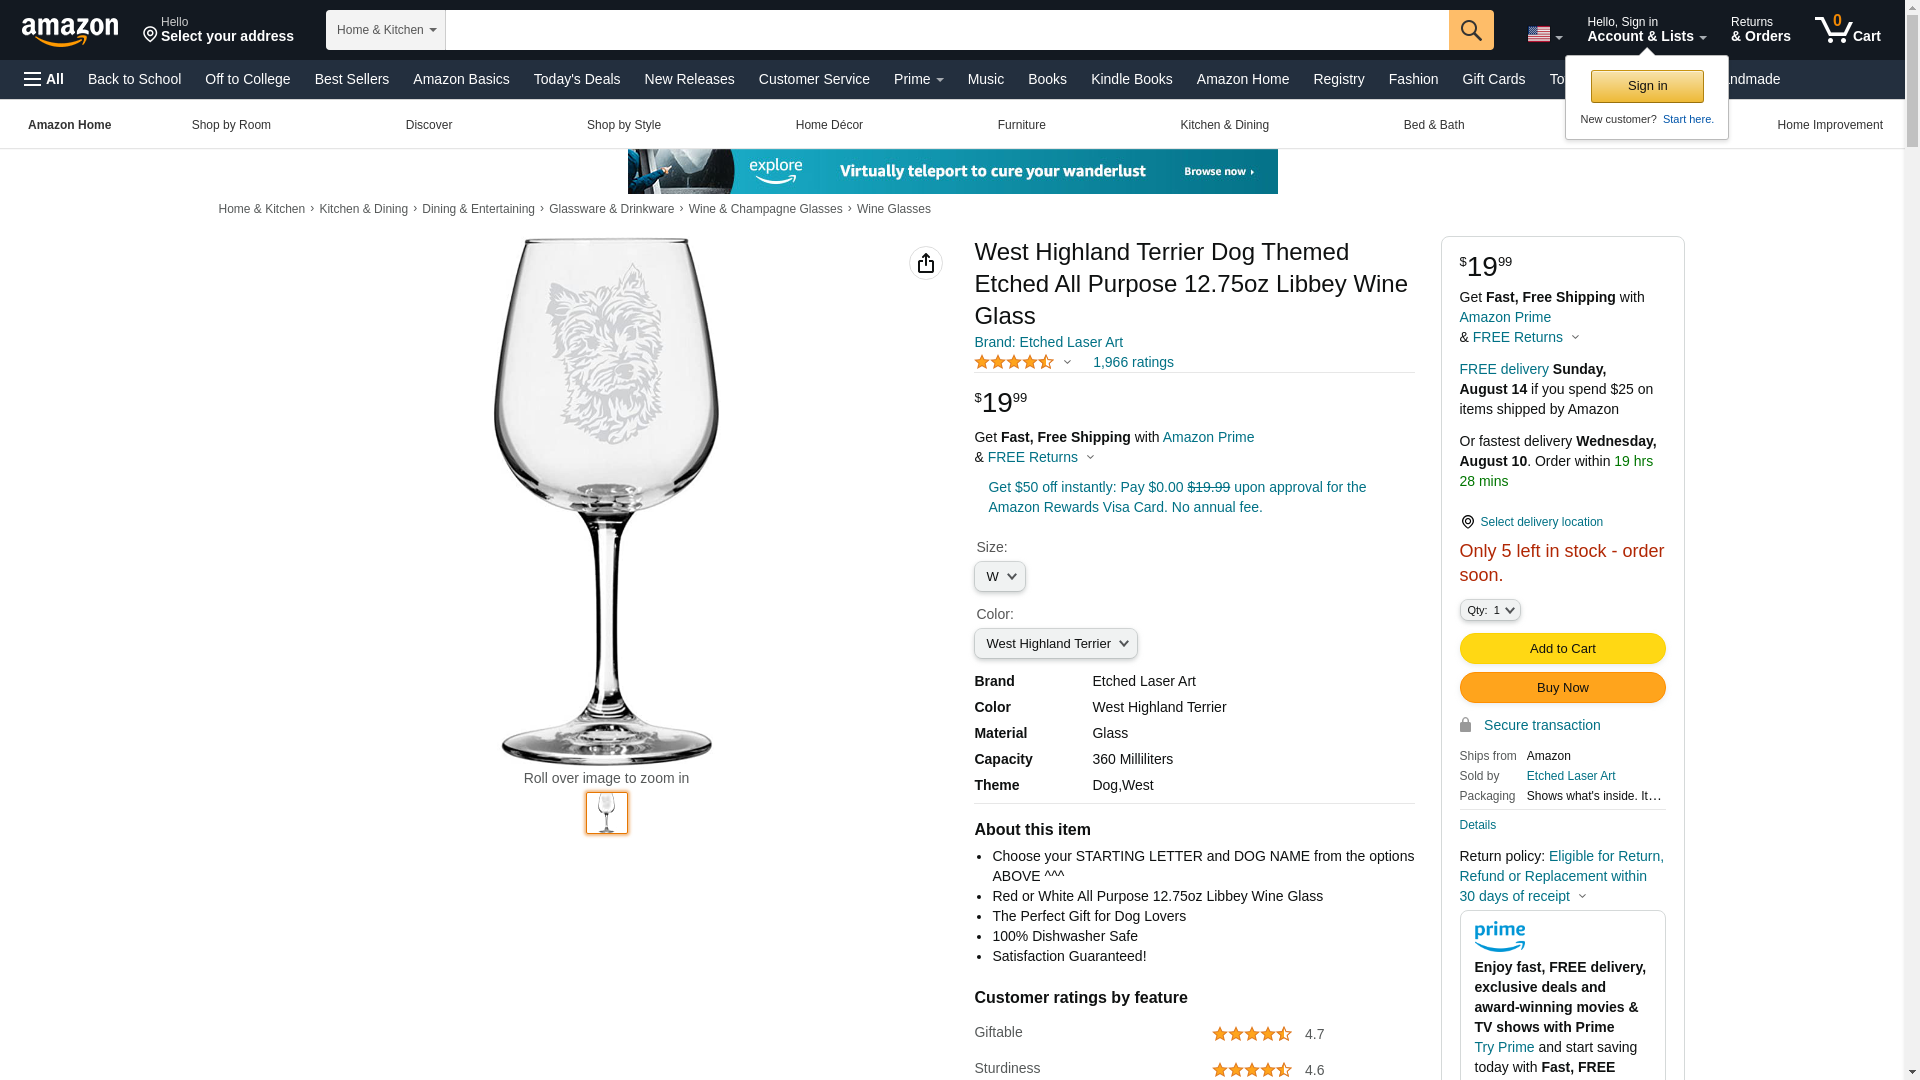Click the Select delivery location pin
This screenshot has height=1080, width=1920.
(x=1467, y=522)
